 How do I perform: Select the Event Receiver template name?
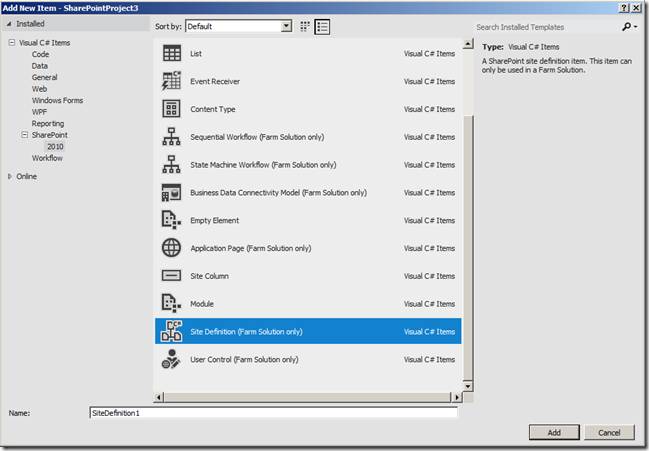point(215,81)
